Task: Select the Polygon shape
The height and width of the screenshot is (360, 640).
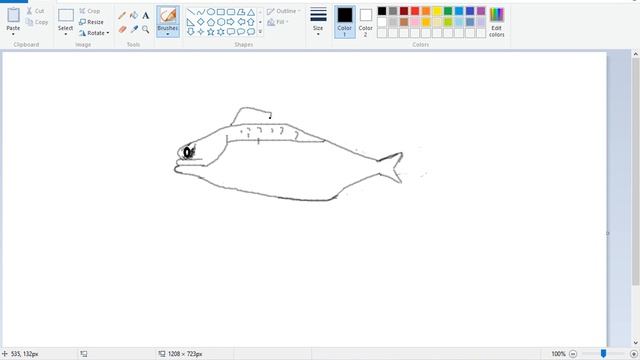Action: [x=241, y=12]
